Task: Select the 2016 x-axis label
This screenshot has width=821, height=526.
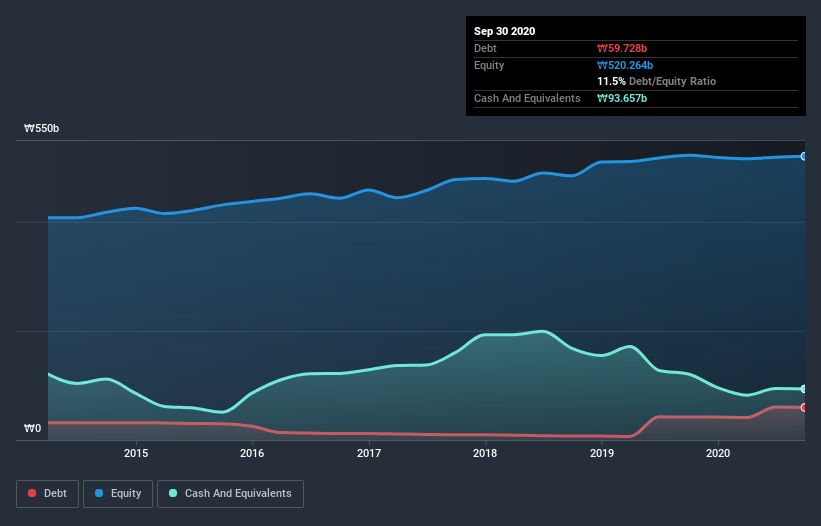Action: [252, 453]
